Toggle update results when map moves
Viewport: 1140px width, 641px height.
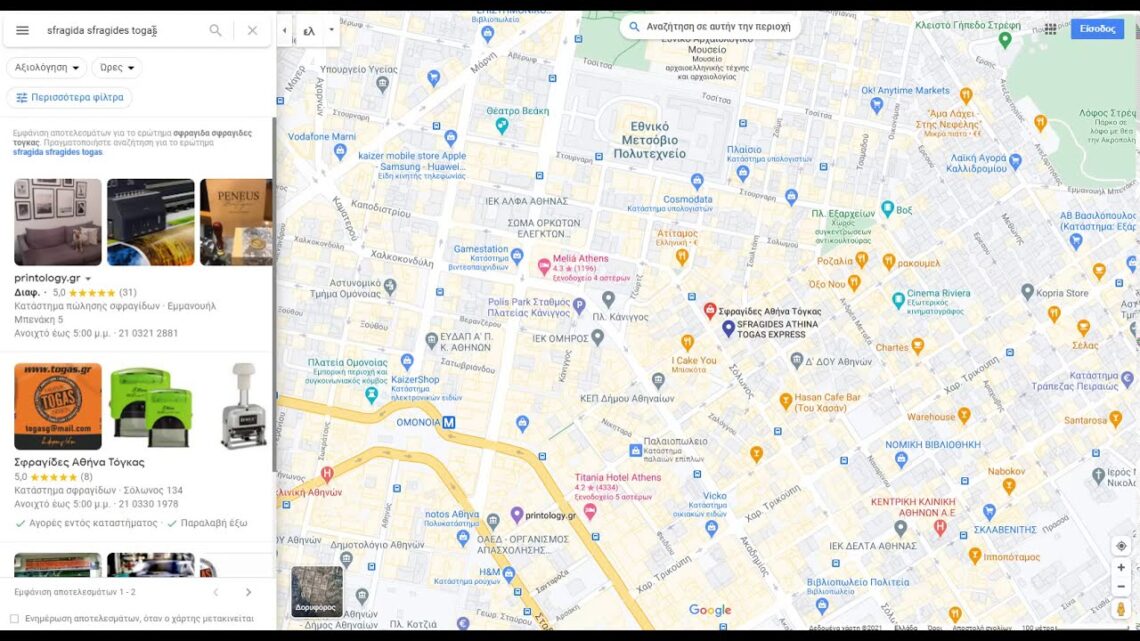(15, 618)
